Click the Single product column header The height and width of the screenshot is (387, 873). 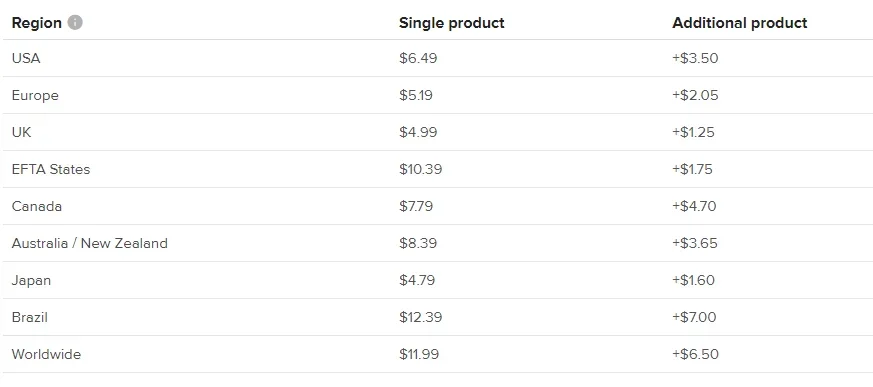(x=452, y=23)
